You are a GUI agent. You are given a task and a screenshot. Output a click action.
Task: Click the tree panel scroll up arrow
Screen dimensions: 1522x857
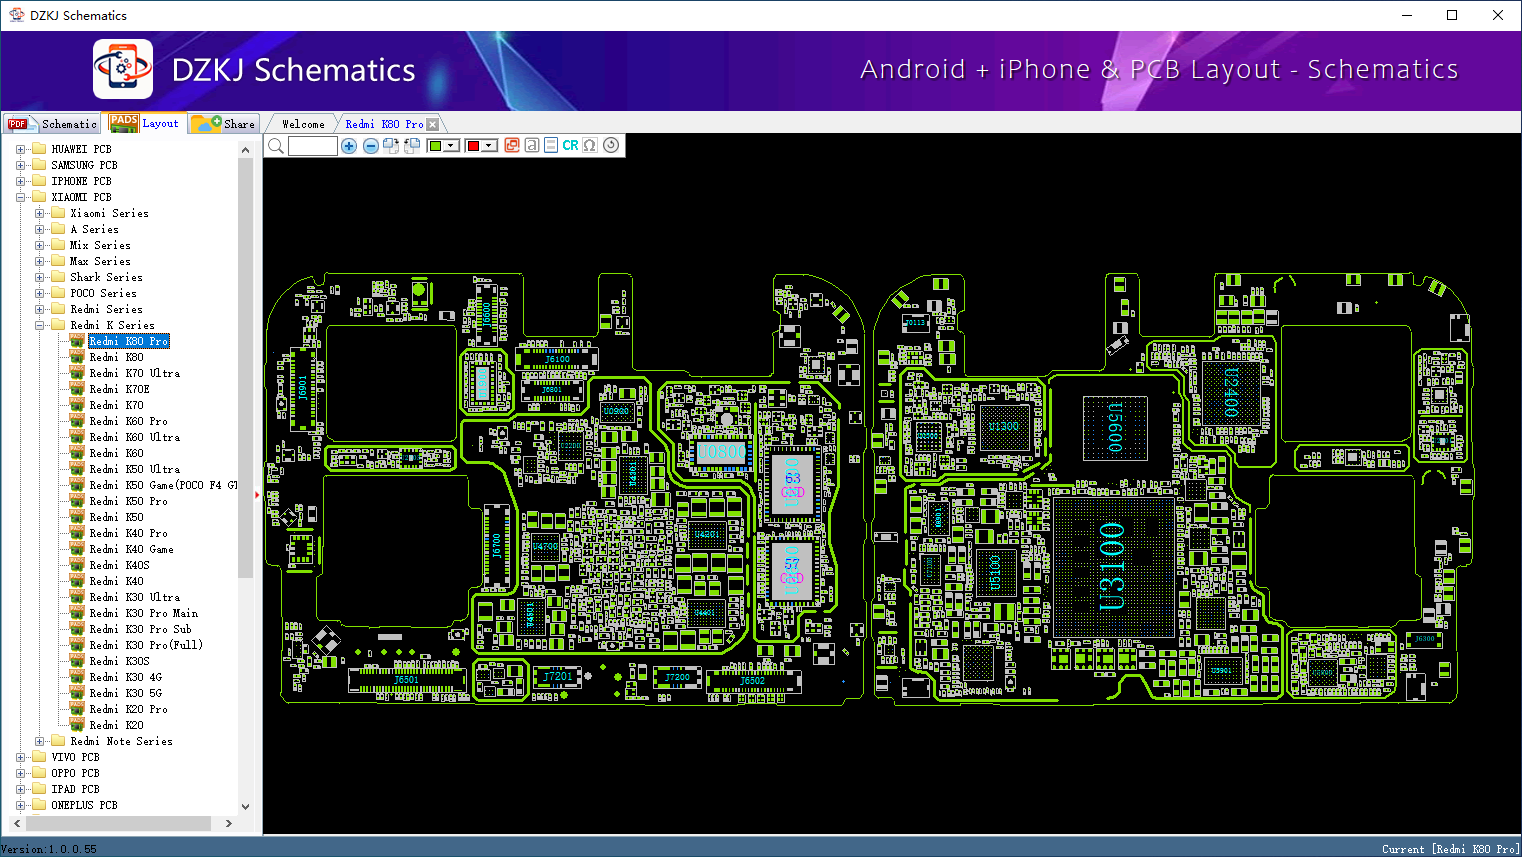[246, 150]
